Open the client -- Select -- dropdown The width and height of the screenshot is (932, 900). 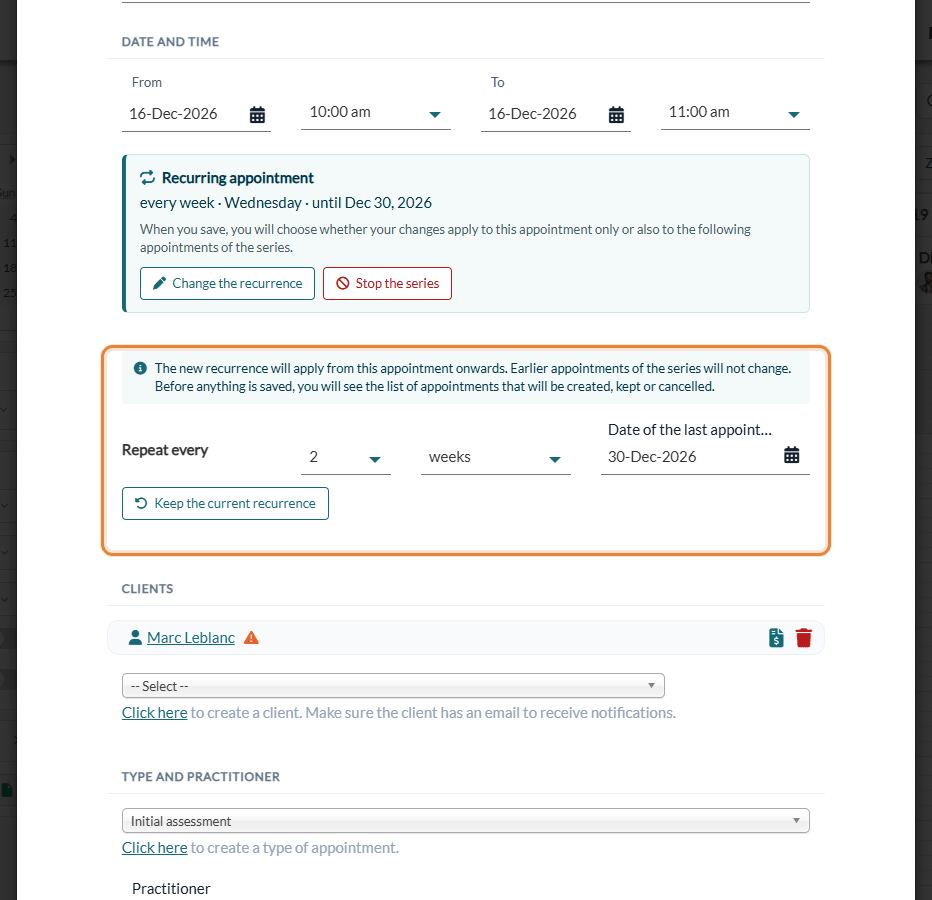pos(393,685)
